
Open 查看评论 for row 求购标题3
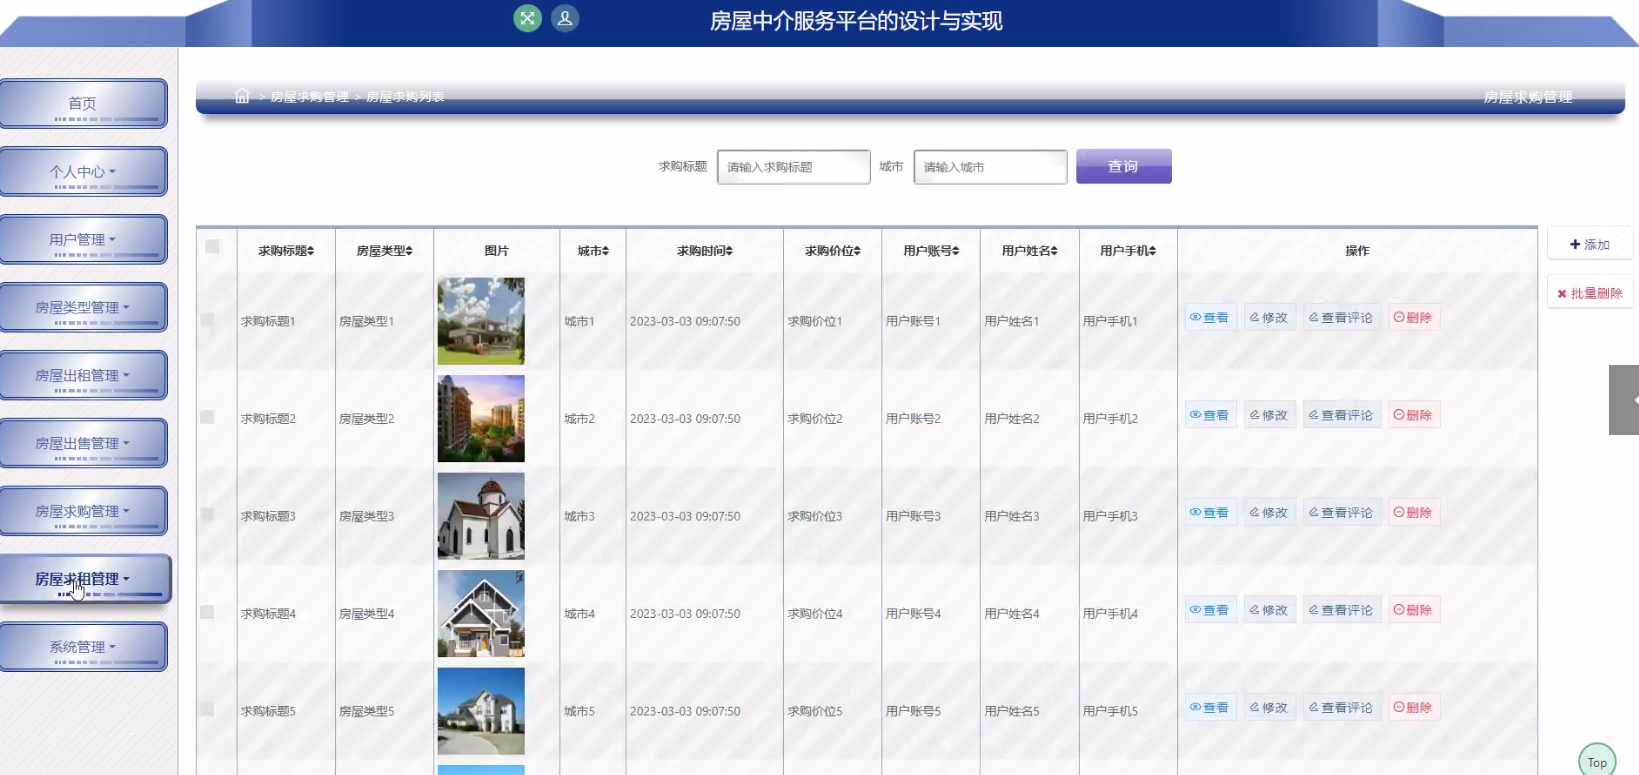(x=1342, y=512)
